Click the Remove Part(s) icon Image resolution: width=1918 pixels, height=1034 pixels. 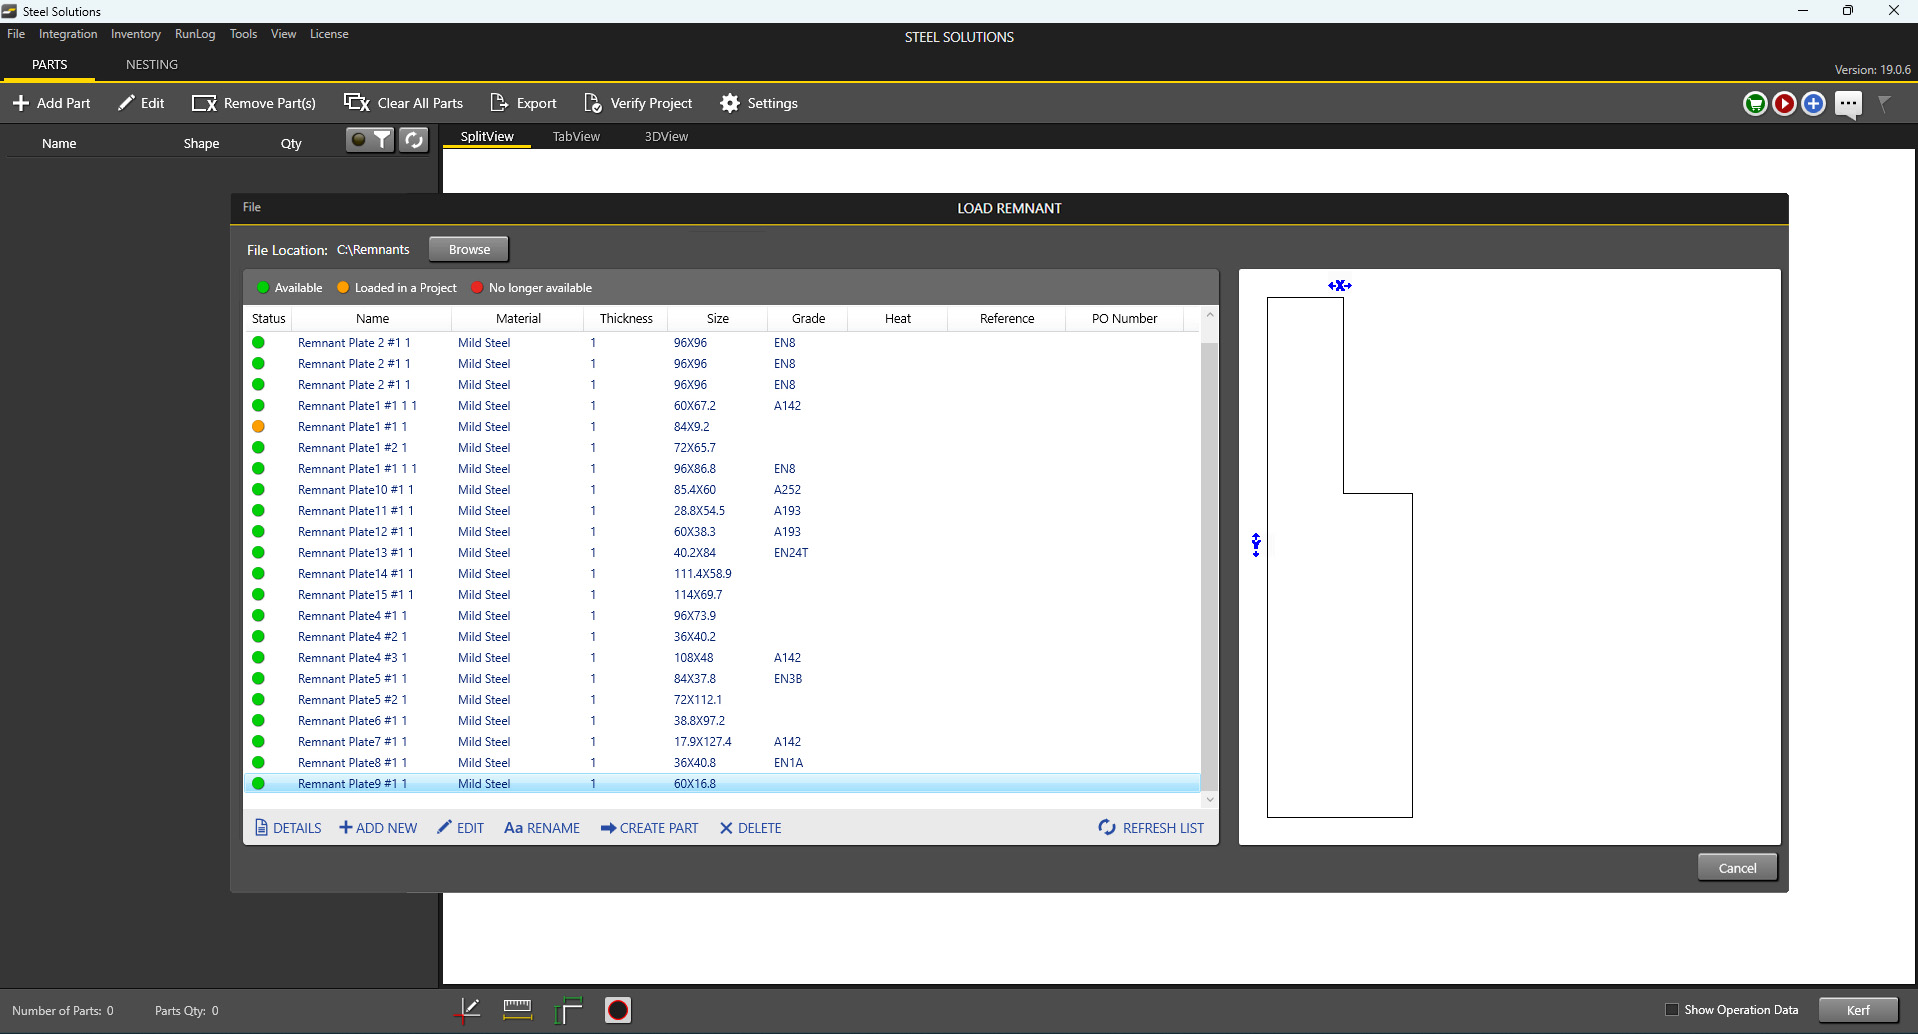point(204,103)
